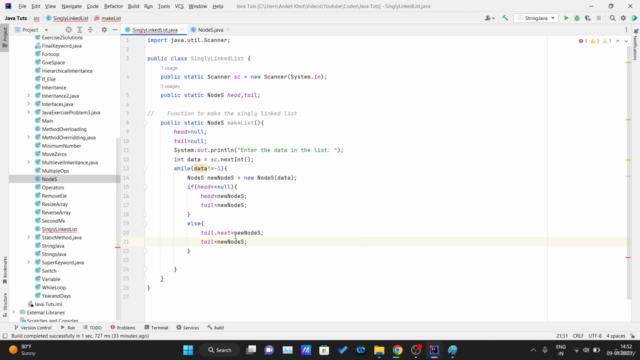Build project with hammer icon
640x360 pixels.
[505, 18]
